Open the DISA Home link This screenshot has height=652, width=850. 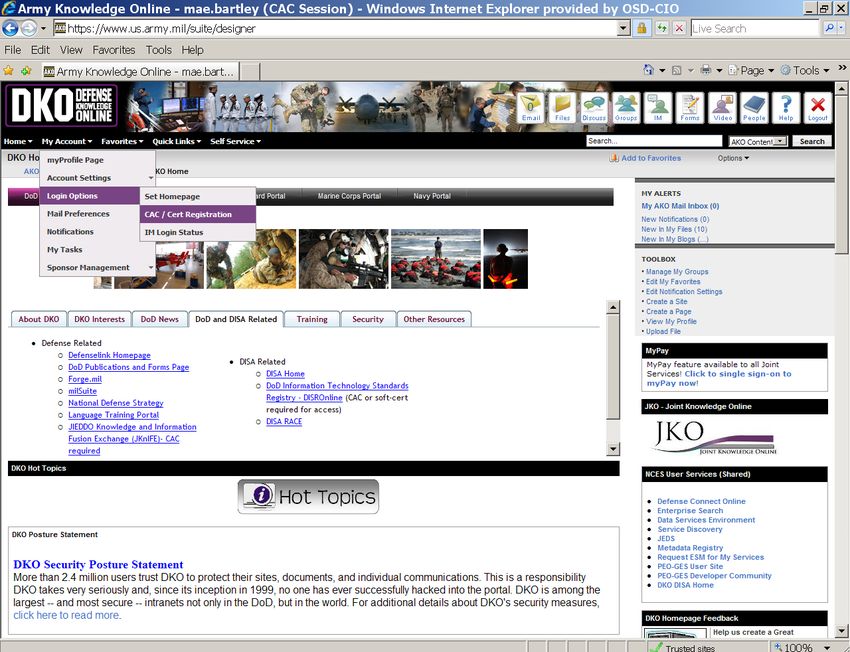point(285,373)
